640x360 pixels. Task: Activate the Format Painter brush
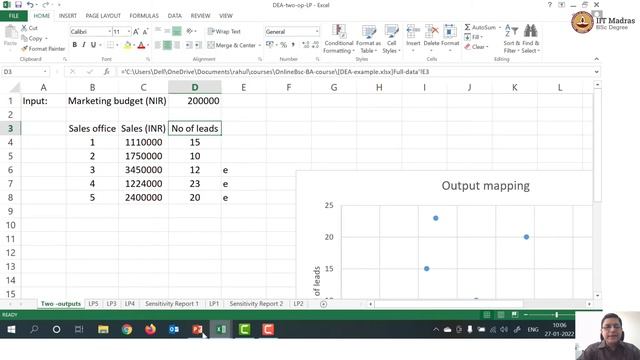pos(43,49)
